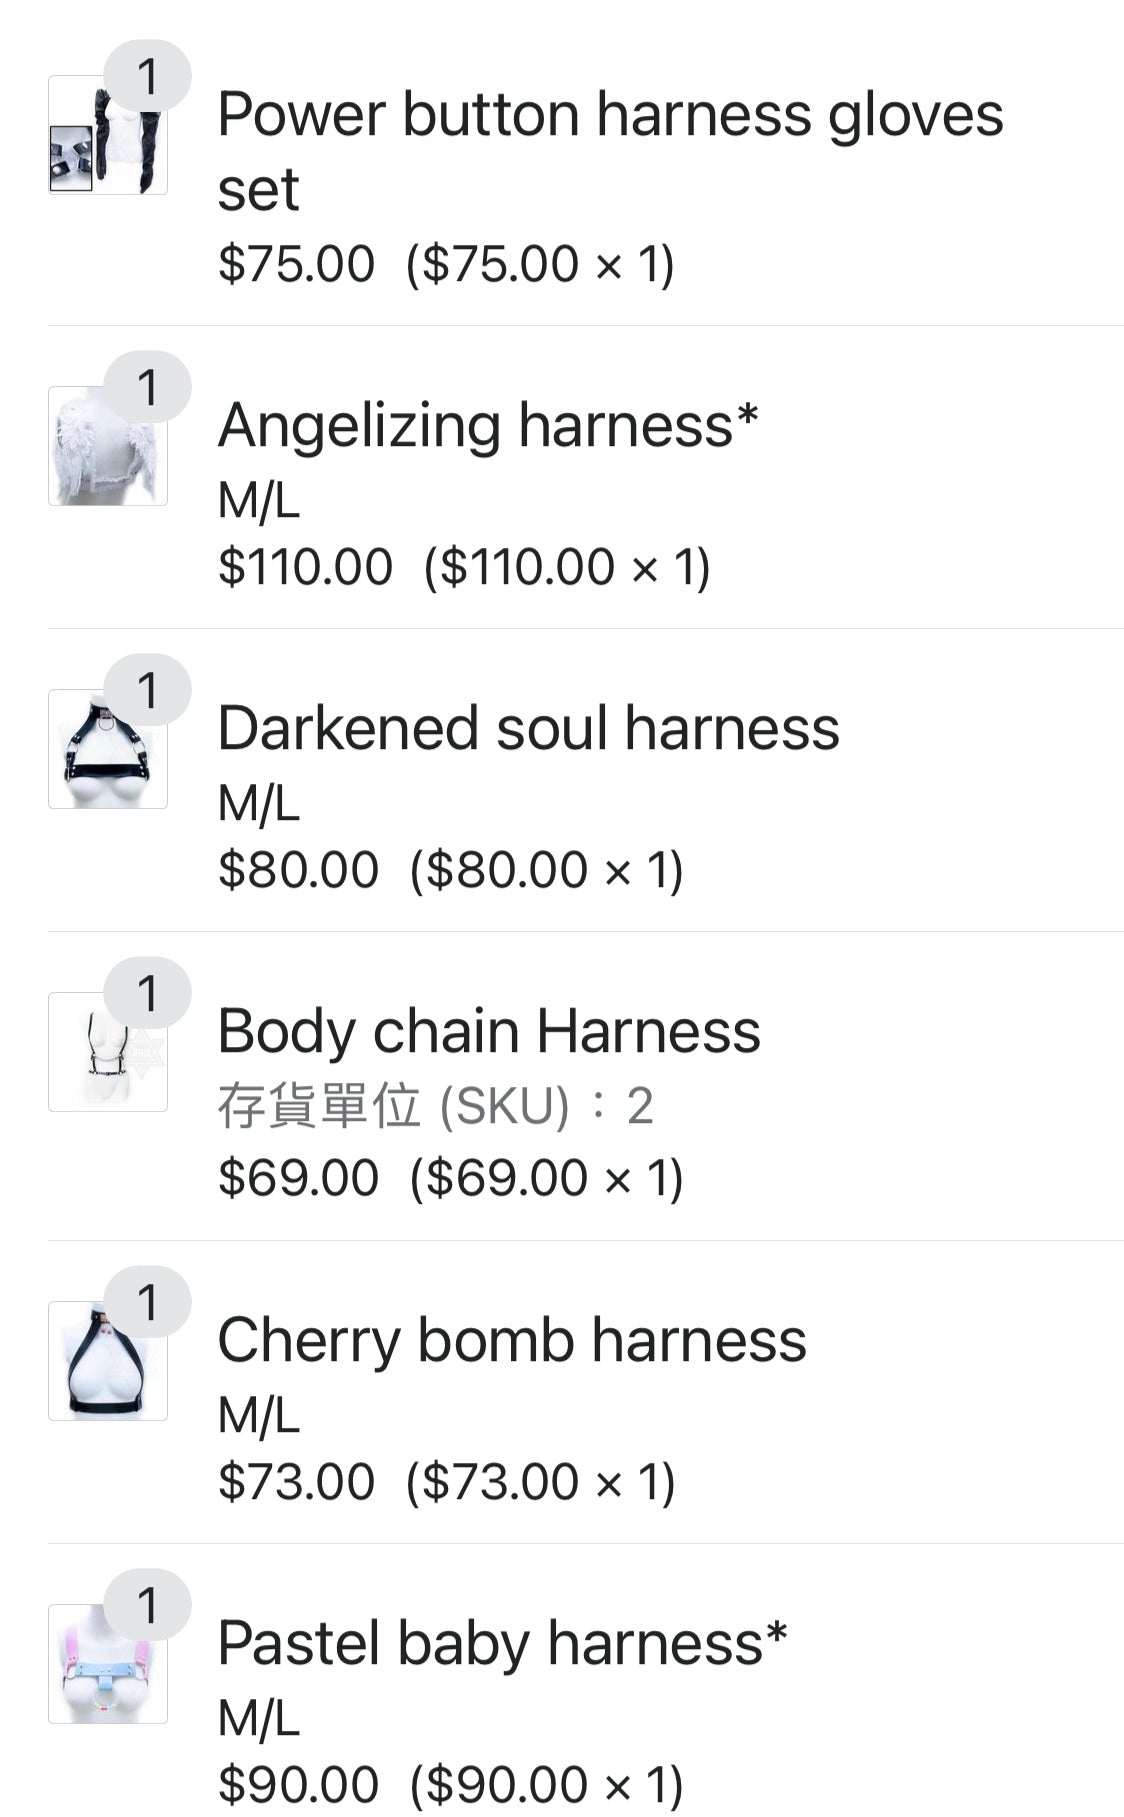Screen dimensions: 1124x1817
Task: Click the "Angelizing harness*" product name
Action: [488, 425]
